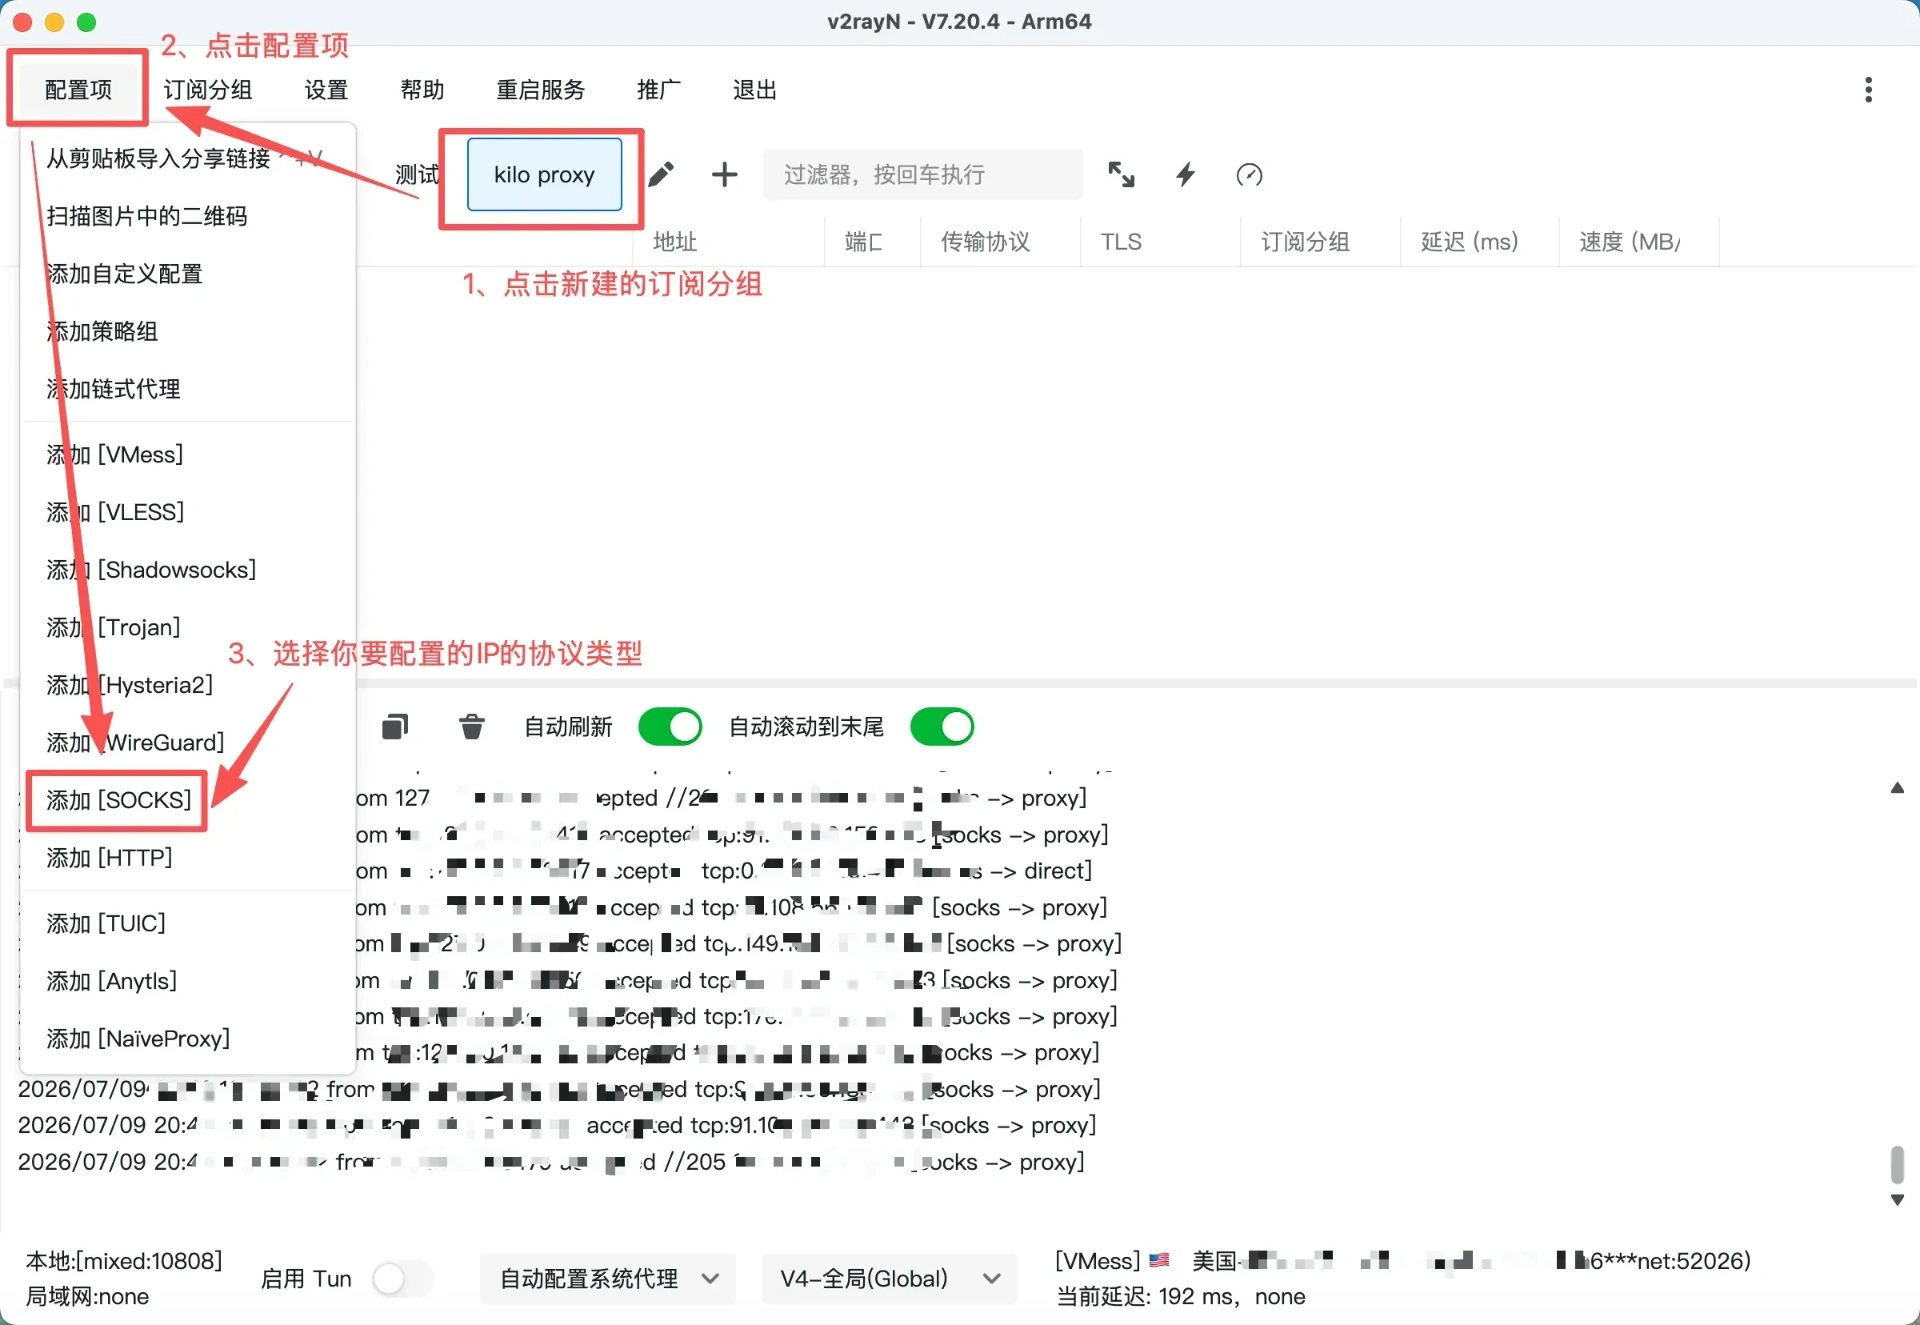
Task: Click the pencil edit subscription icon
Action: tap(660, 175)
